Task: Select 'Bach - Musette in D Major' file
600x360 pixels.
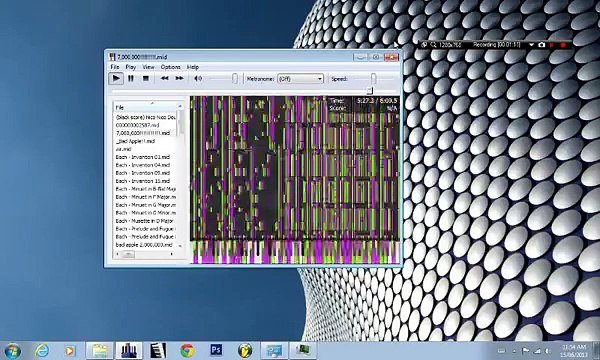Action: point(145,221)
